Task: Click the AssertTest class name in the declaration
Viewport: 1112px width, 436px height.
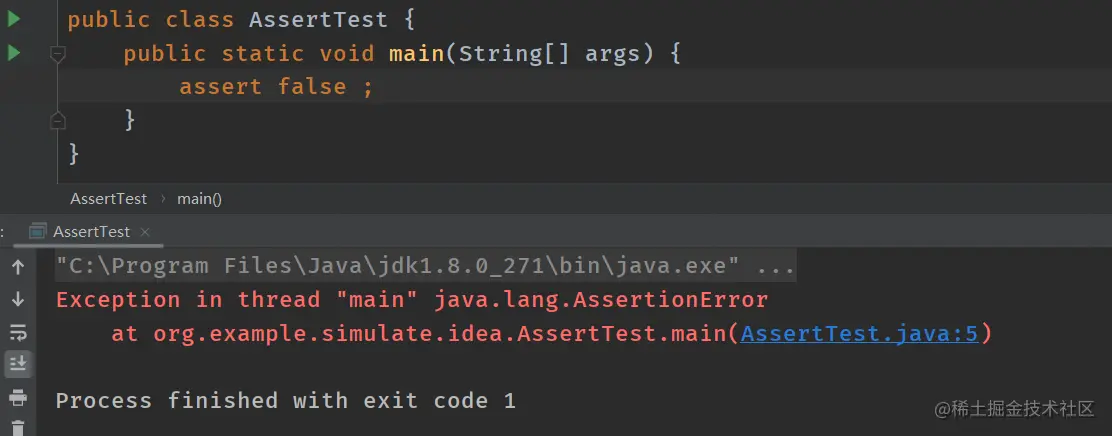Action: click(x=318, y=19)
